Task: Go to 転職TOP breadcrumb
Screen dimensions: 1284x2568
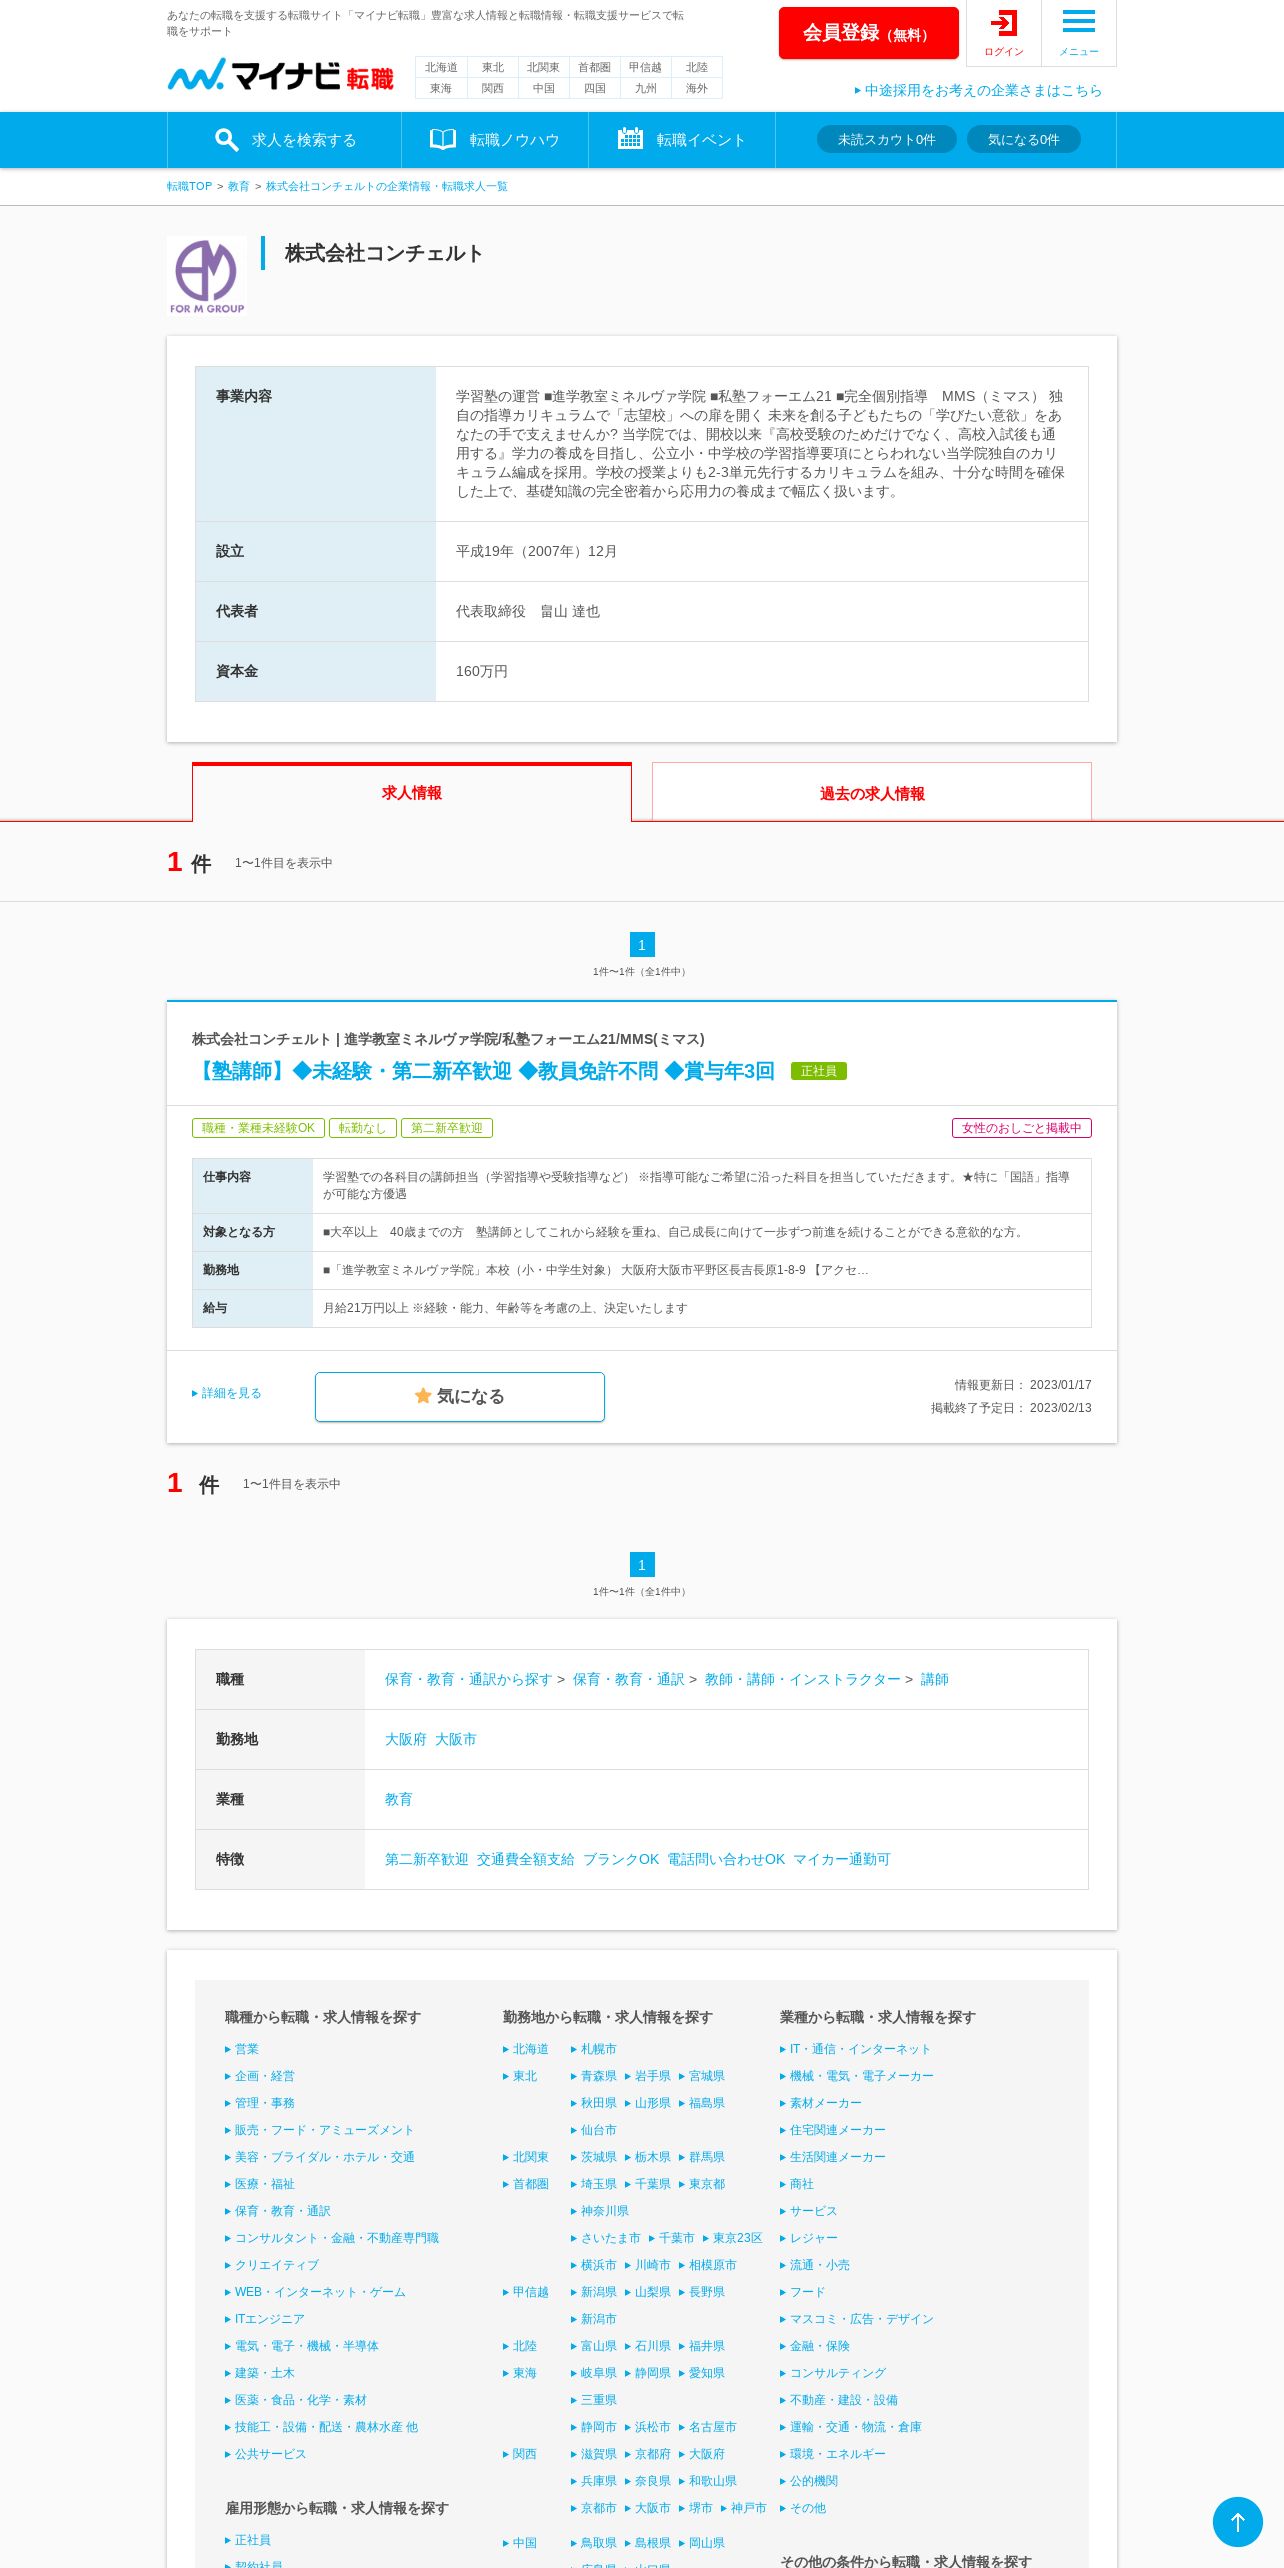Action: [x=189, y=186]
